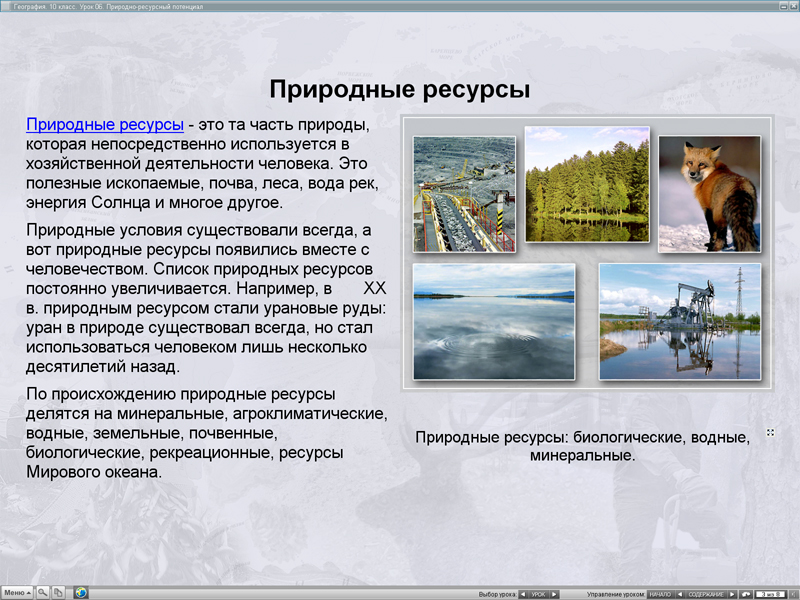
Task: Open the previous page chevron before СОДЕРЖАНИЕ
Action: click(682, 591)
